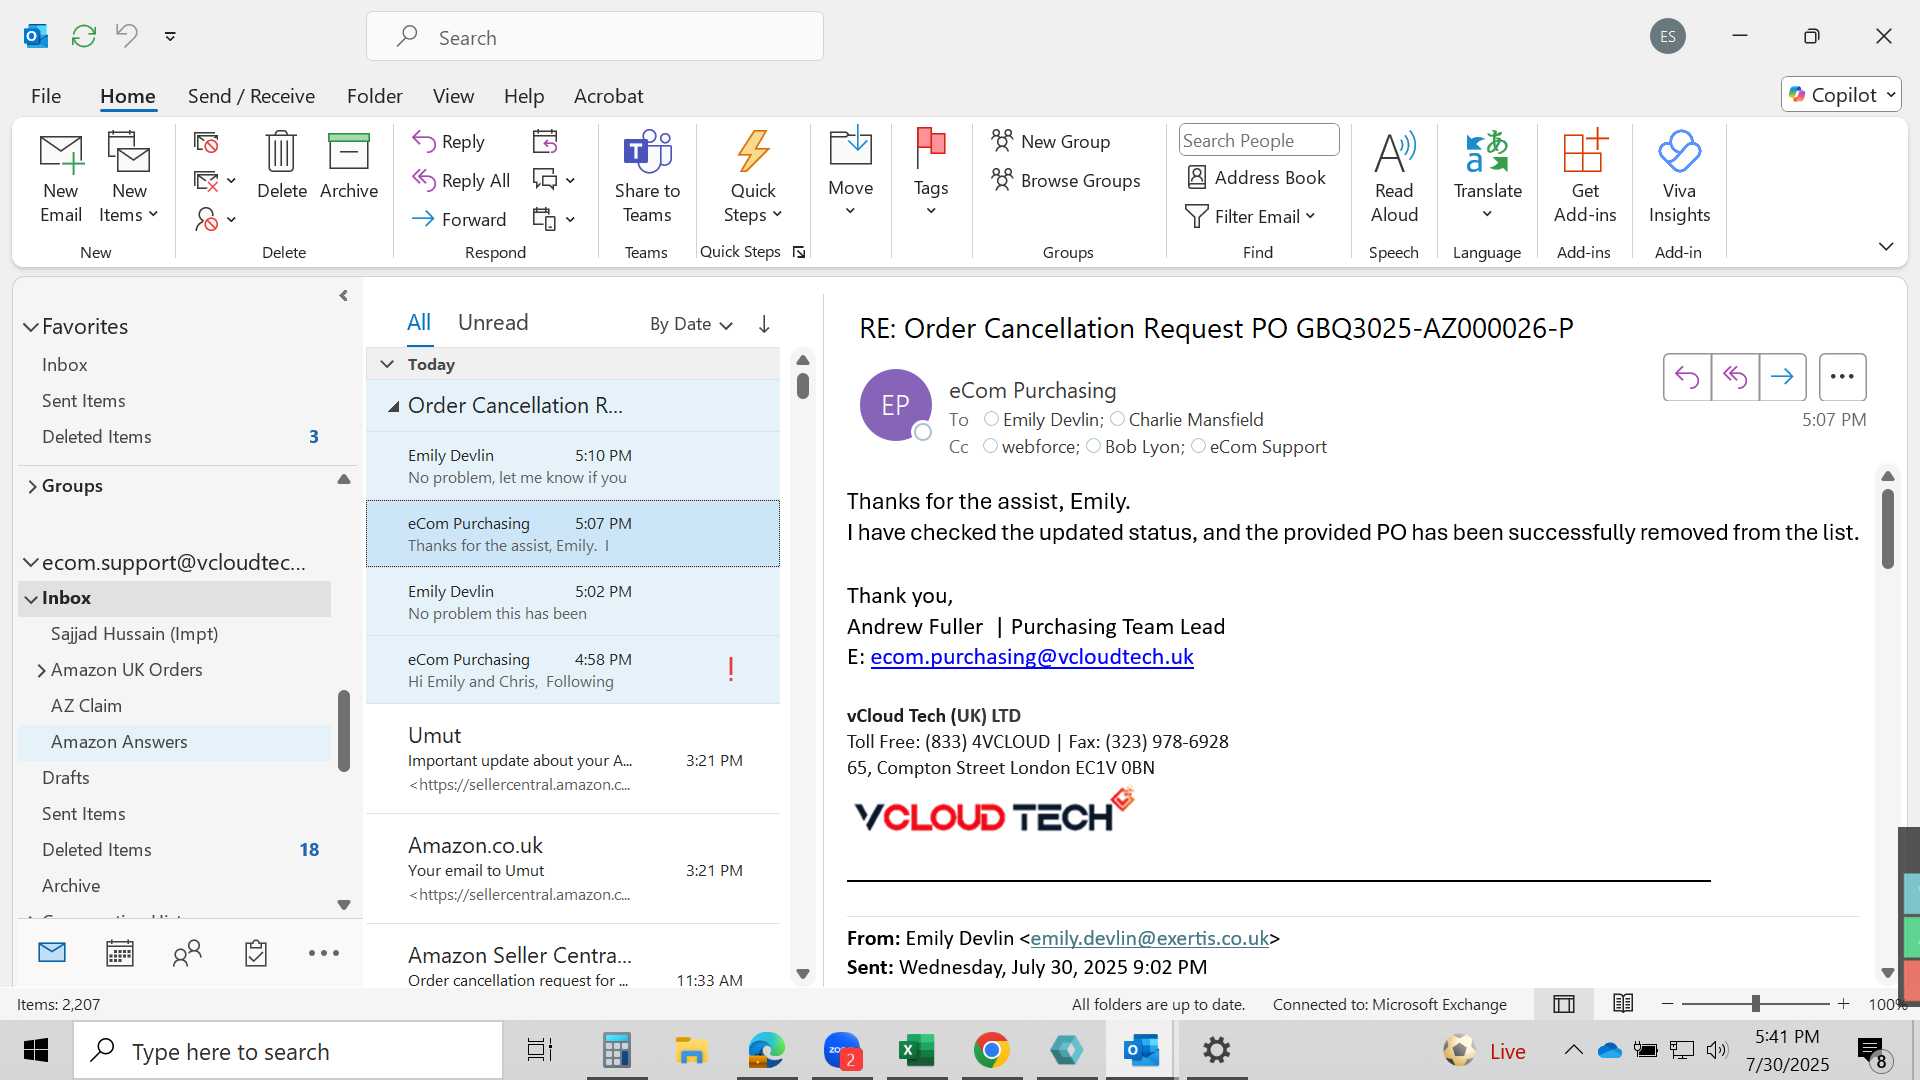1920x1080 pixels.
Task: Open Viva Insights
Action: coord(1679,178)
